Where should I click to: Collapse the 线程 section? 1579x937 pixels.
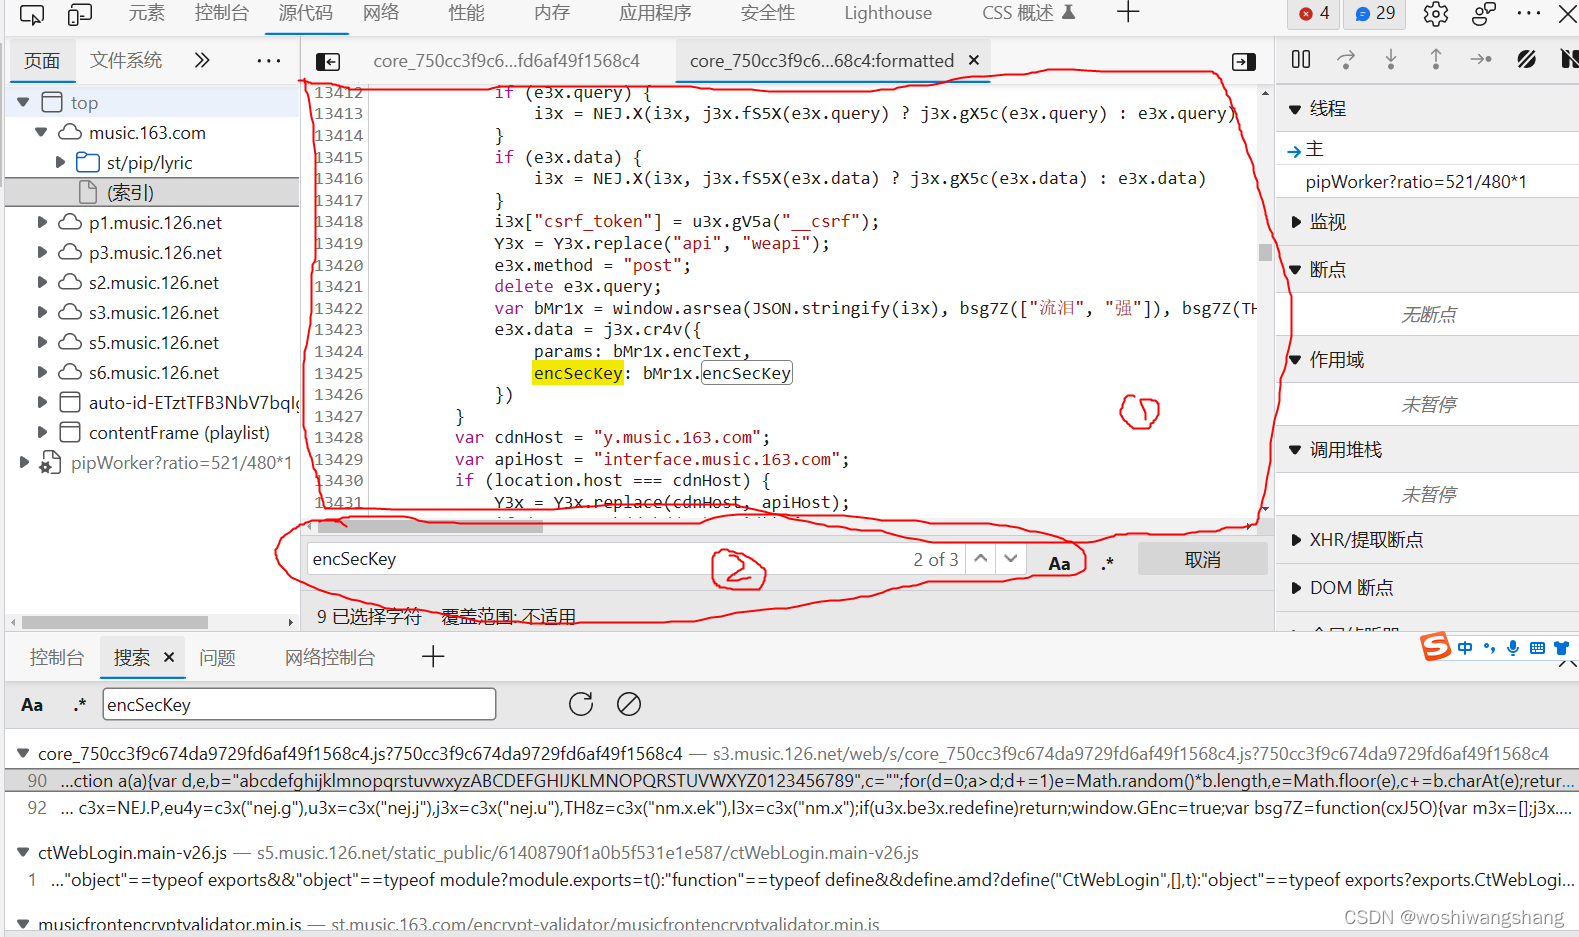[1296, 109]
